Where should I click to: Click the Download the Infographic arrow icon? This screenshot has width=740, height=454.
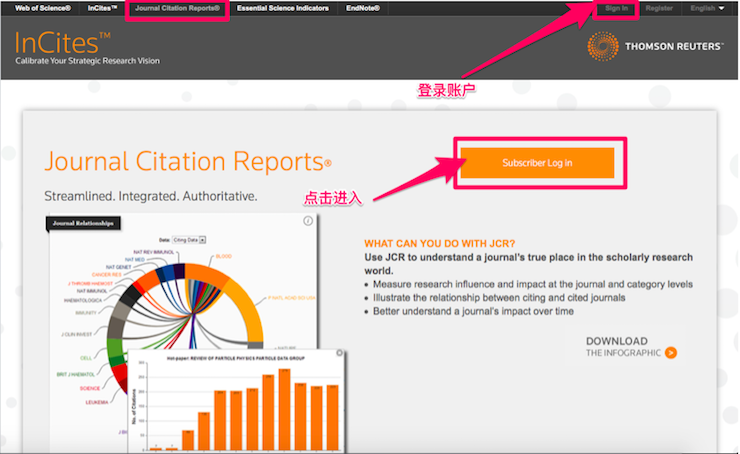click(x=671, y=353)
